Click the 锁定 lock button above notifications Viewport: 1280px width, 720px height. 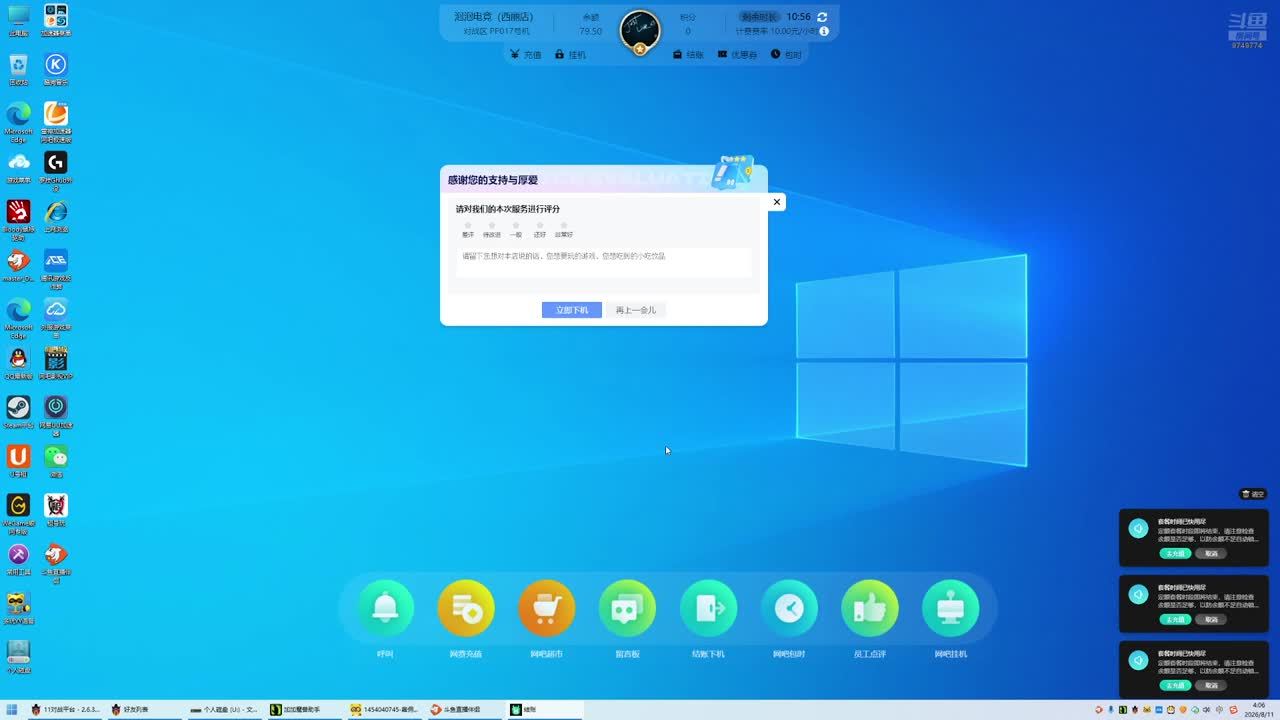tap(1253, 494)
